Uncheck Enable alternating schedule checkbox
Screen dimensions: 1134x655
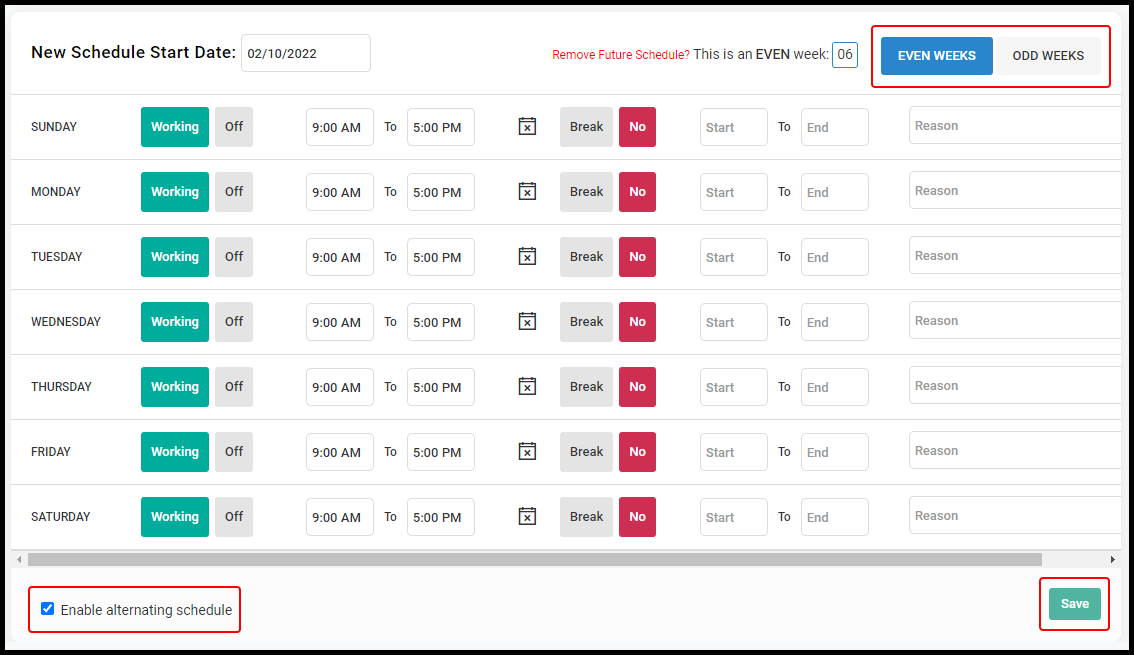pyautogui.click(x=48, y=609)
